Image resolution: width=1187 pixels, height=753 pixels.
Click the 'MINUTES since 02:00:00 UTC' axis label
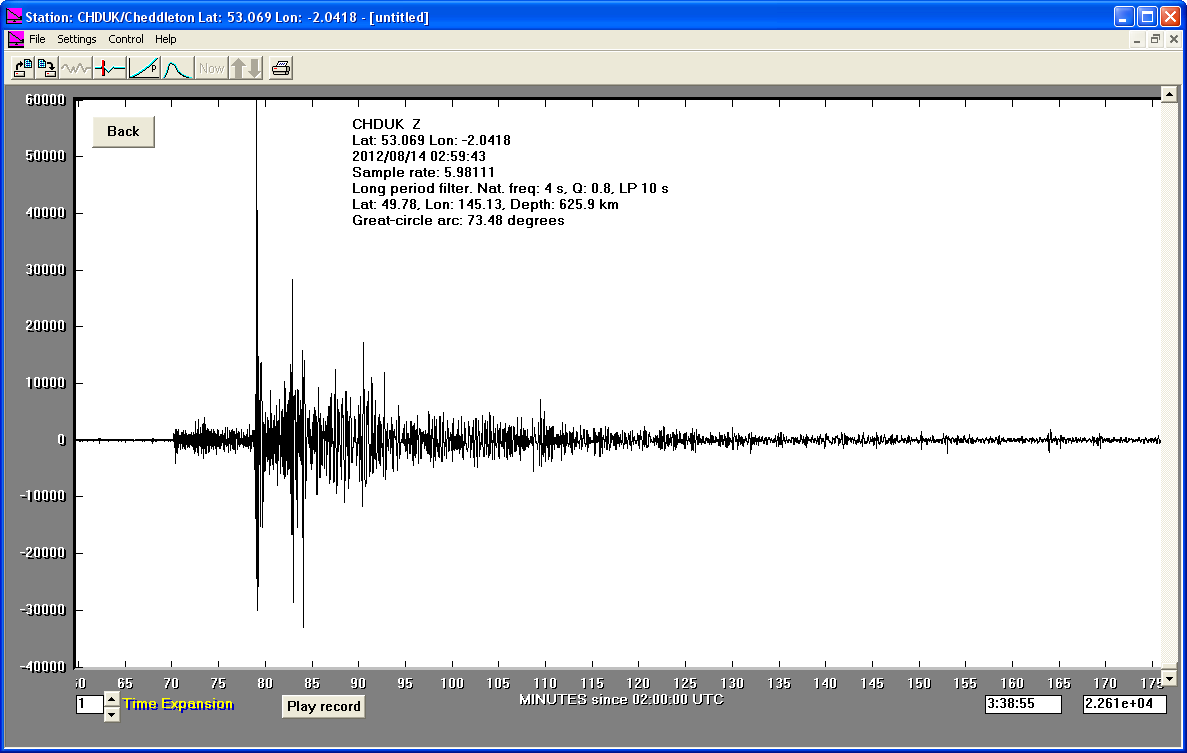pos(621,699)
